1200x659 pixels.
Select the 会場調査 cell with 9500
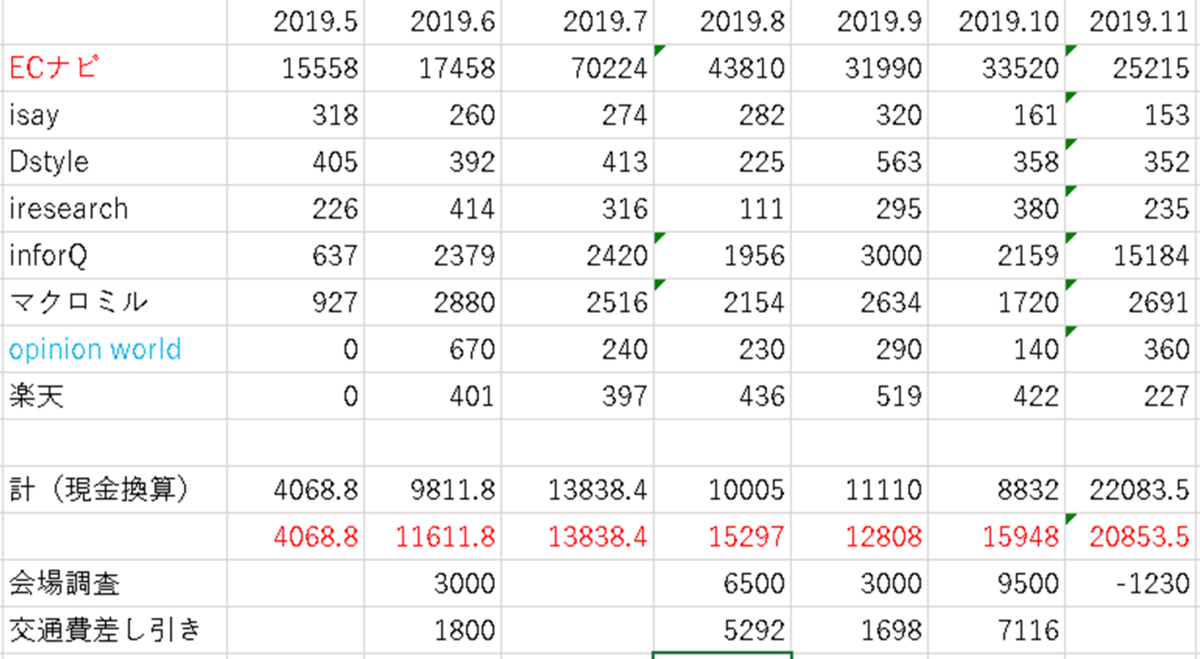click(996, 584)
